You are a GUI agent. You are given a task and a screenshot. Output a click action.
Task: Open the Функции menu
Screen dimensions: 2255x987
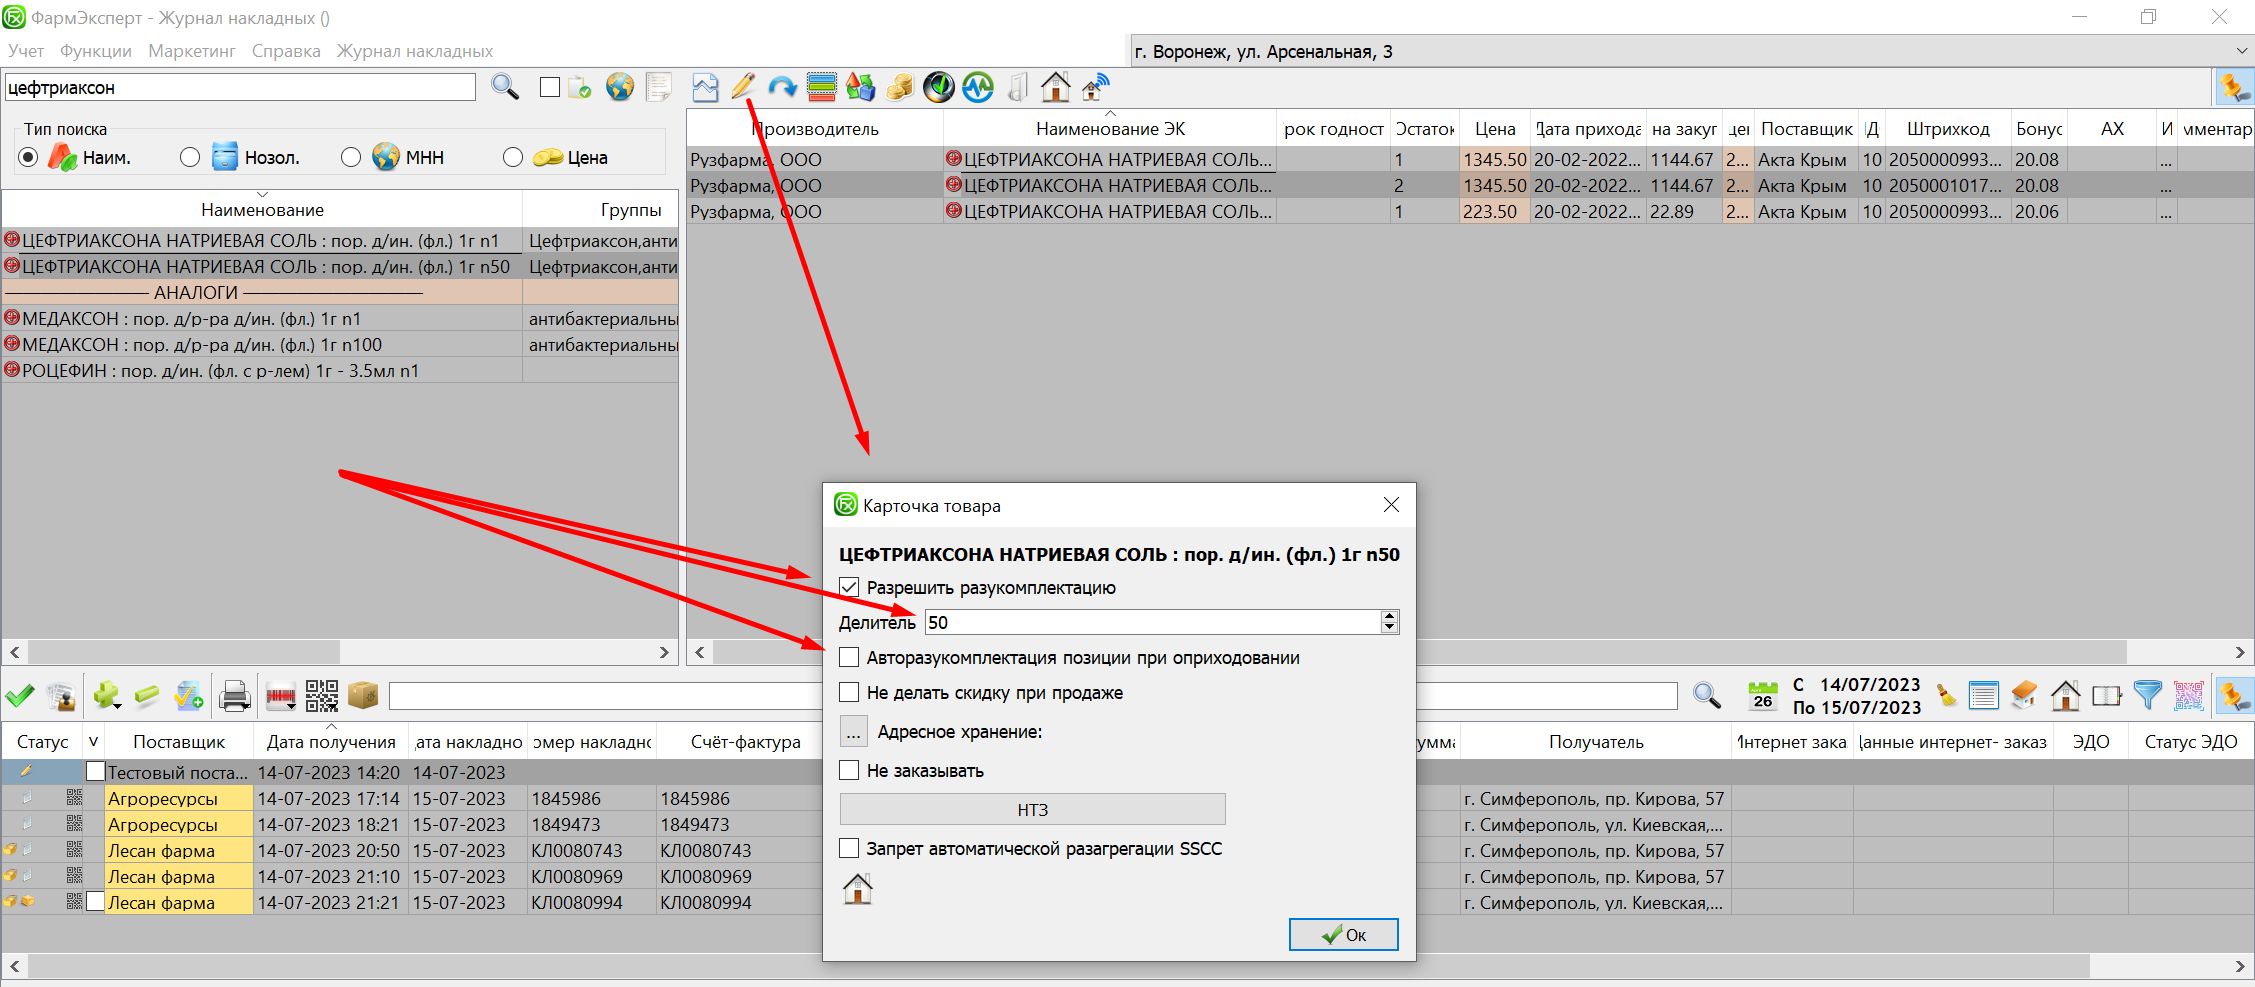point(95,51)
